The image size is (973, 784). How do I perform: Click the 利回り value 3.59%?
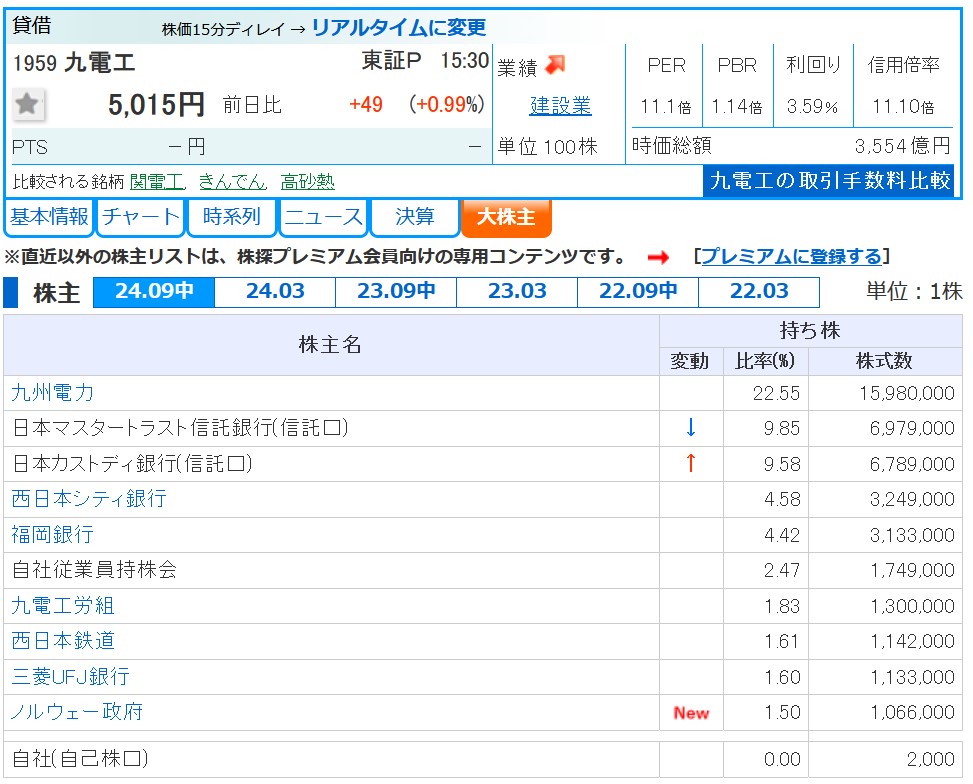point(812,107)
